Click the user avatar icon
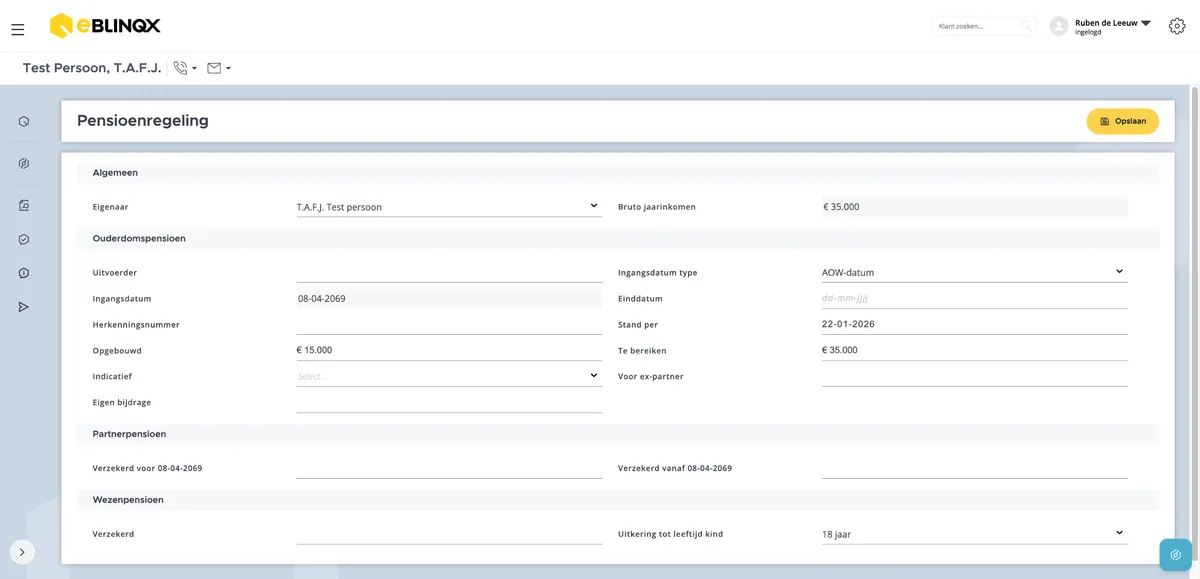Image resolution: width=1200 pixels, height=579 pixels. 1059,26
